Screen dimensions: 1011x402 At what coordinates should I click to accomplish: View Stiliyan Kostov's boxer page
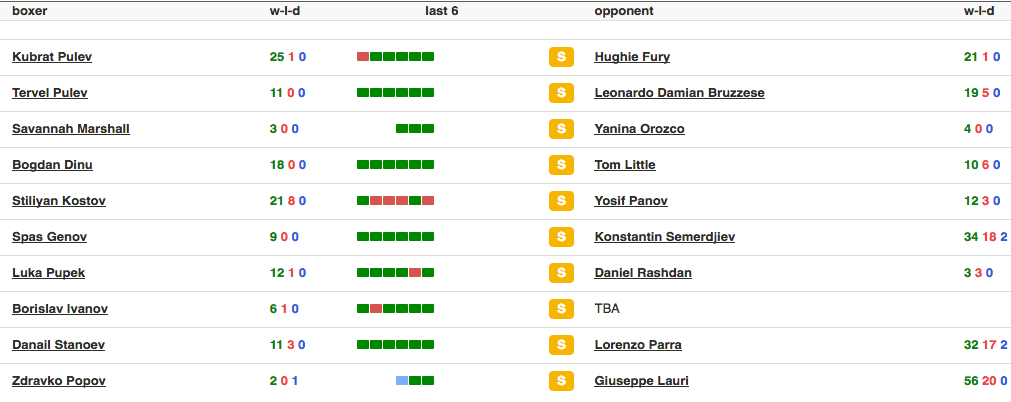click(58, 201)
